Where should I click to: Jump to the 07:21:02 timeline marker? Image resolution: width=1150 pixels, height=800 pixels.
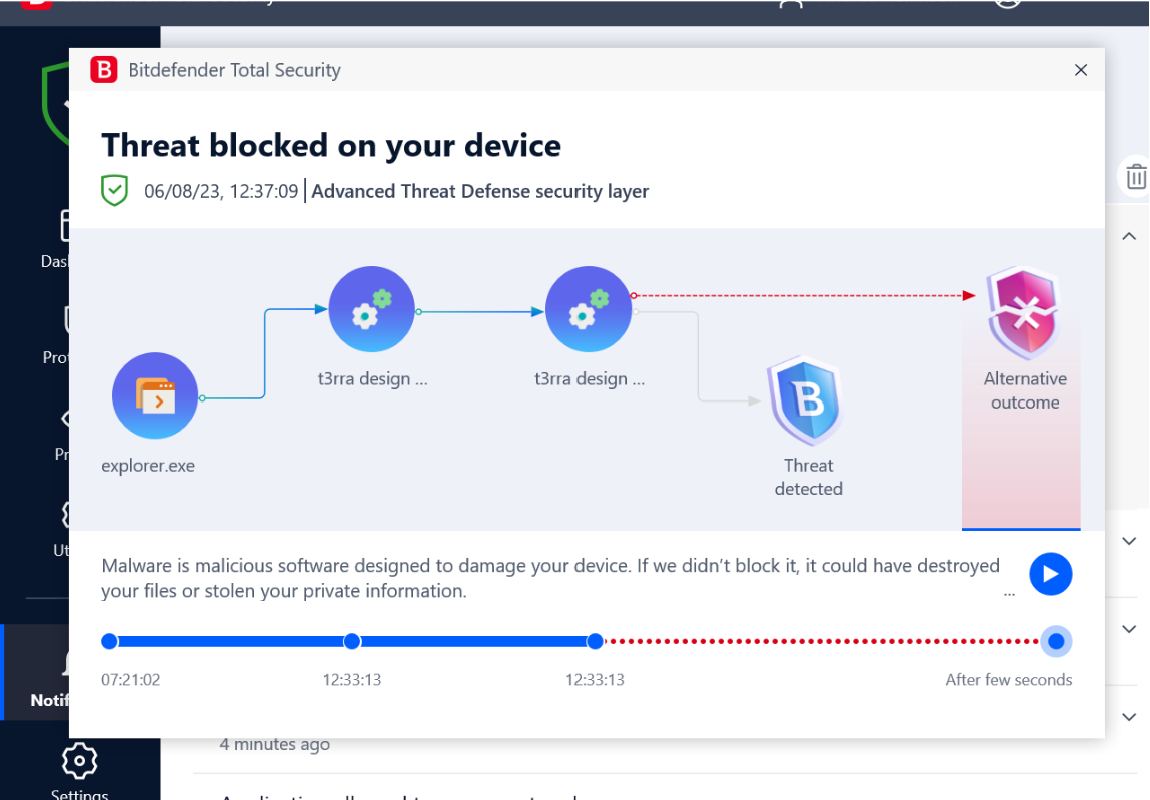(109, 642)
